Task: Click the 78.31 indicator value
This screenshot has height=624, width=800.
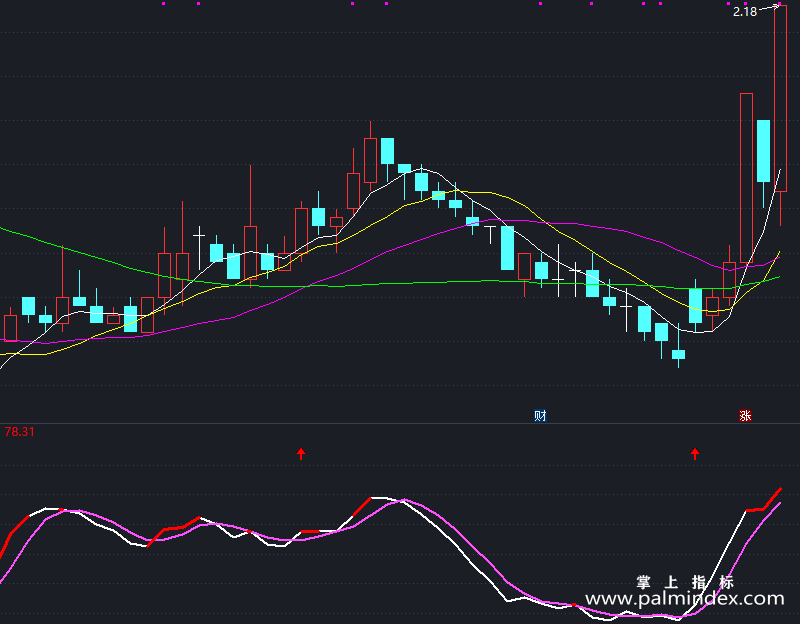Action: click(x=19, y=432)
